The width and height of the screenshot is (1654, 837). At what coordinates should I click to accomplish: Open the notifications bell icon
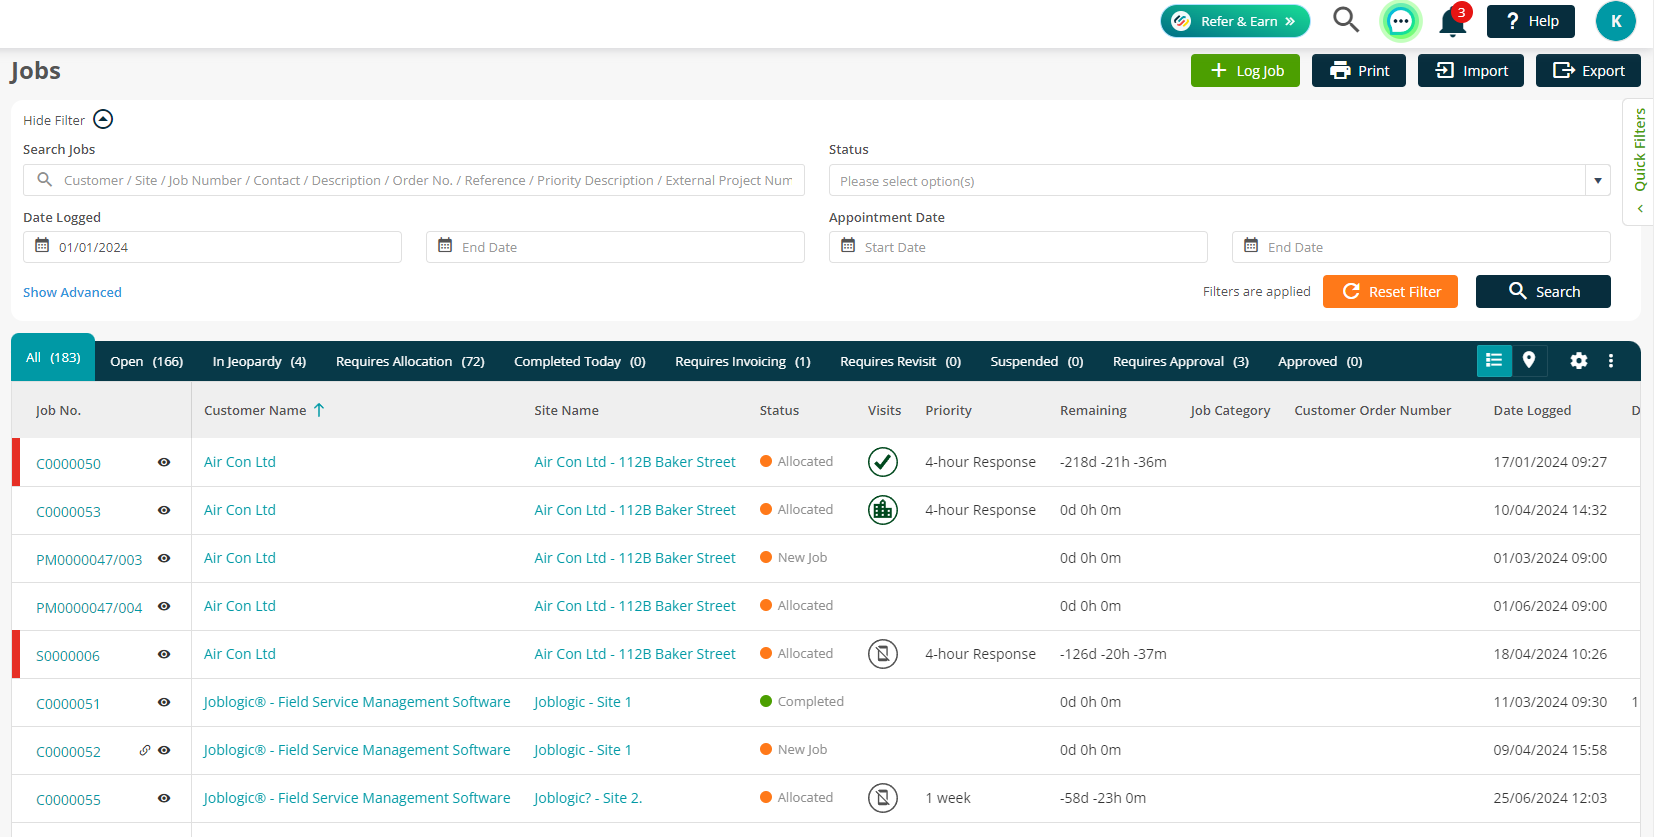(x=1453, y=22)
